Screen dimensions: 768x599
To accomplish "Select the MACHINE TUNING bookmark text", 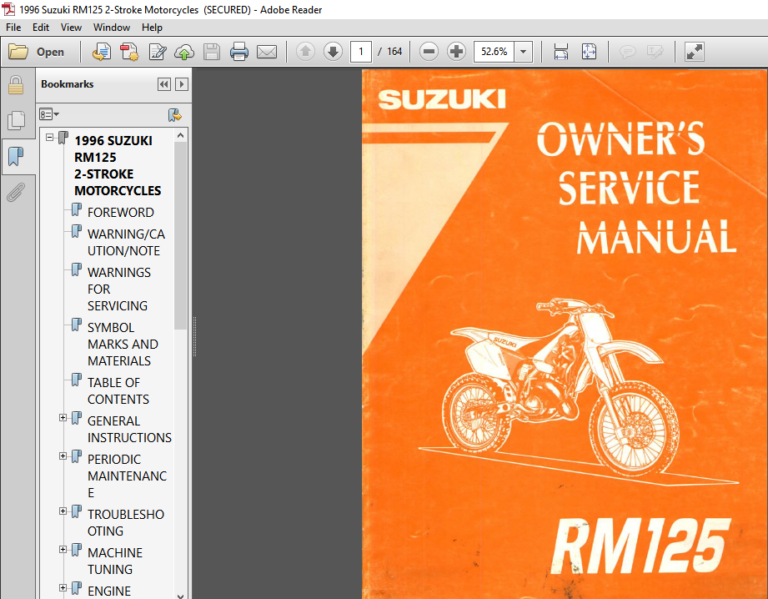I will pos(115,561).
